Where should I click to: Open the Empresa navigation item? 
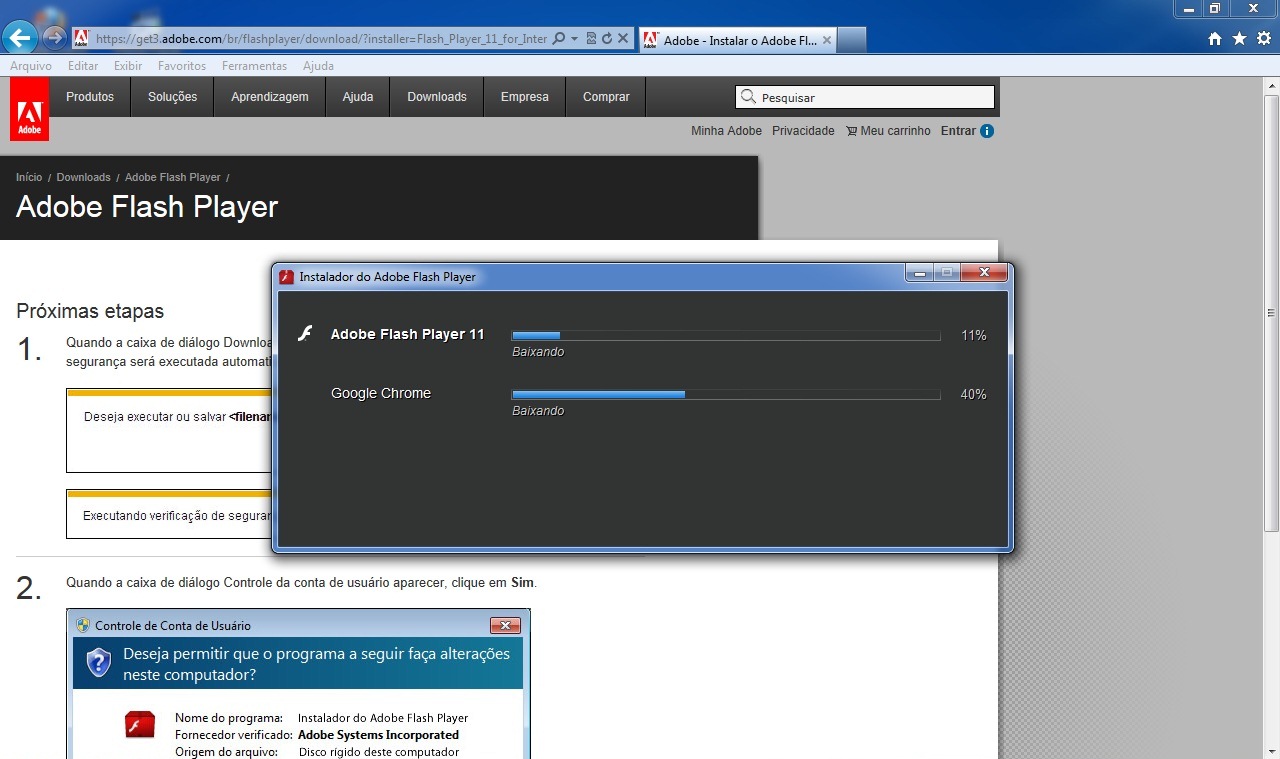point(525,97)
